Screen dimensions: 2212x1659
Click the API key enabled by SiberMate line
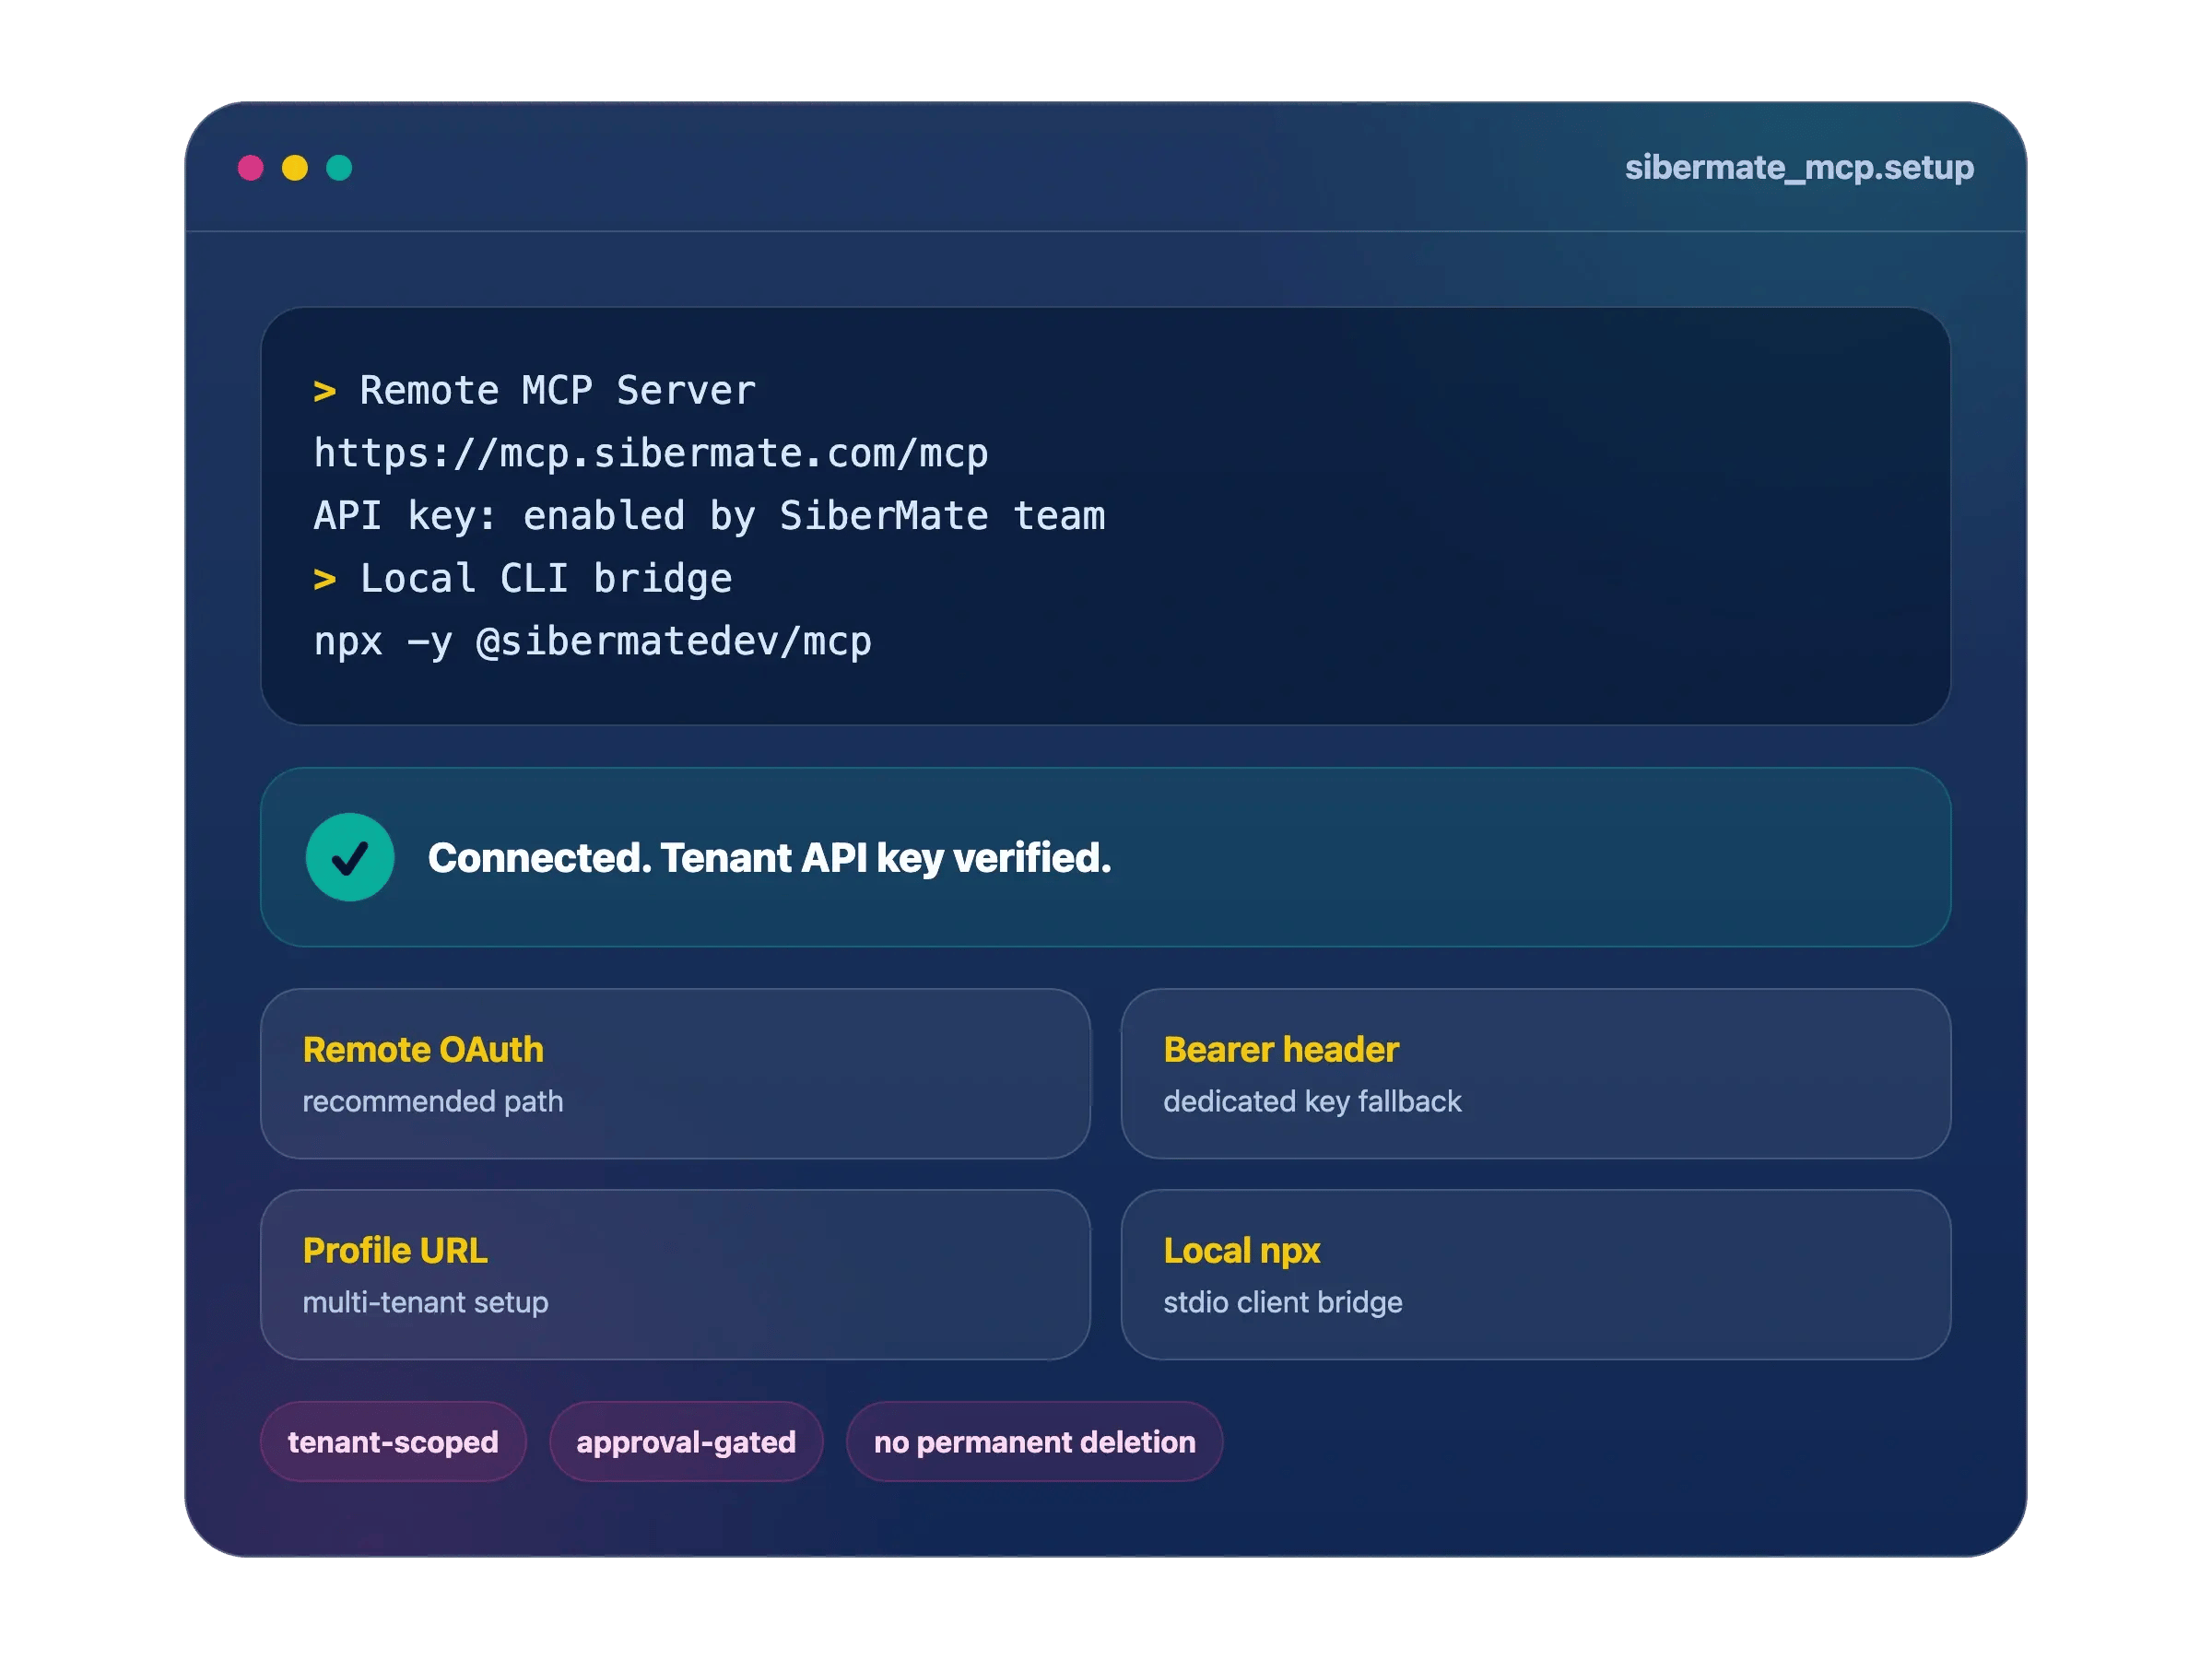tap(710, 516)
